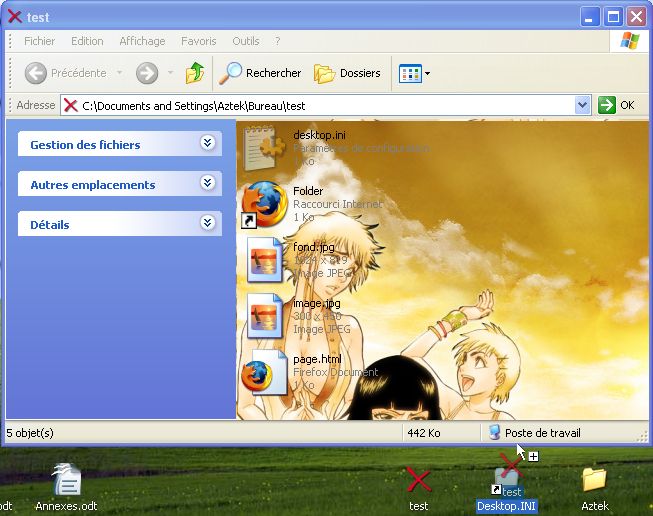Select the page.html Firefox document

click(265, 372)
